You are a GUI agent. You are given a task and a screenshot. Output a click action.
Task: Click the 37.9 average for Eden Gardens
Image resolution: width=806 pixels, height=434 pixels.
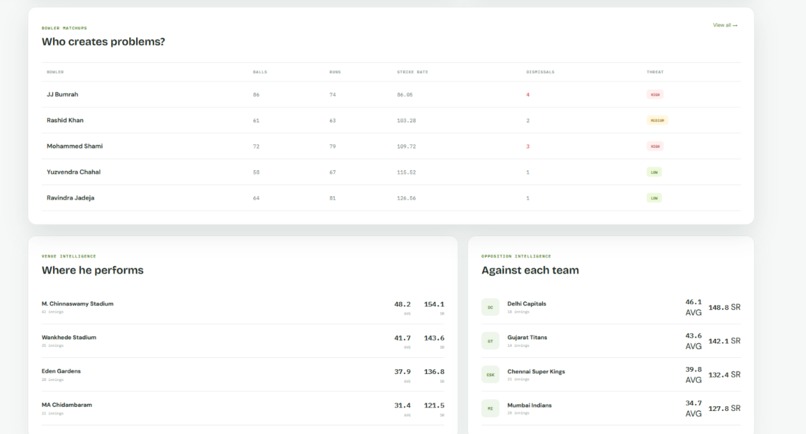click(x=402, y=372)
